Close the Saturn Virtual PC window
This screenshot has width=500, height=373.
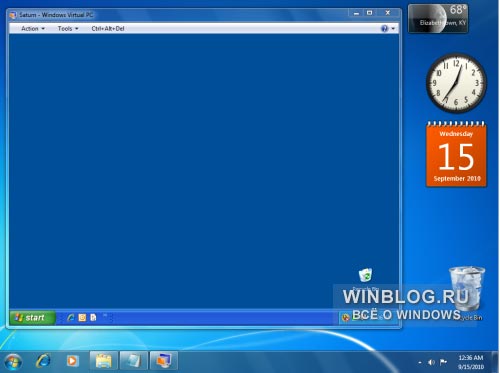388,13
